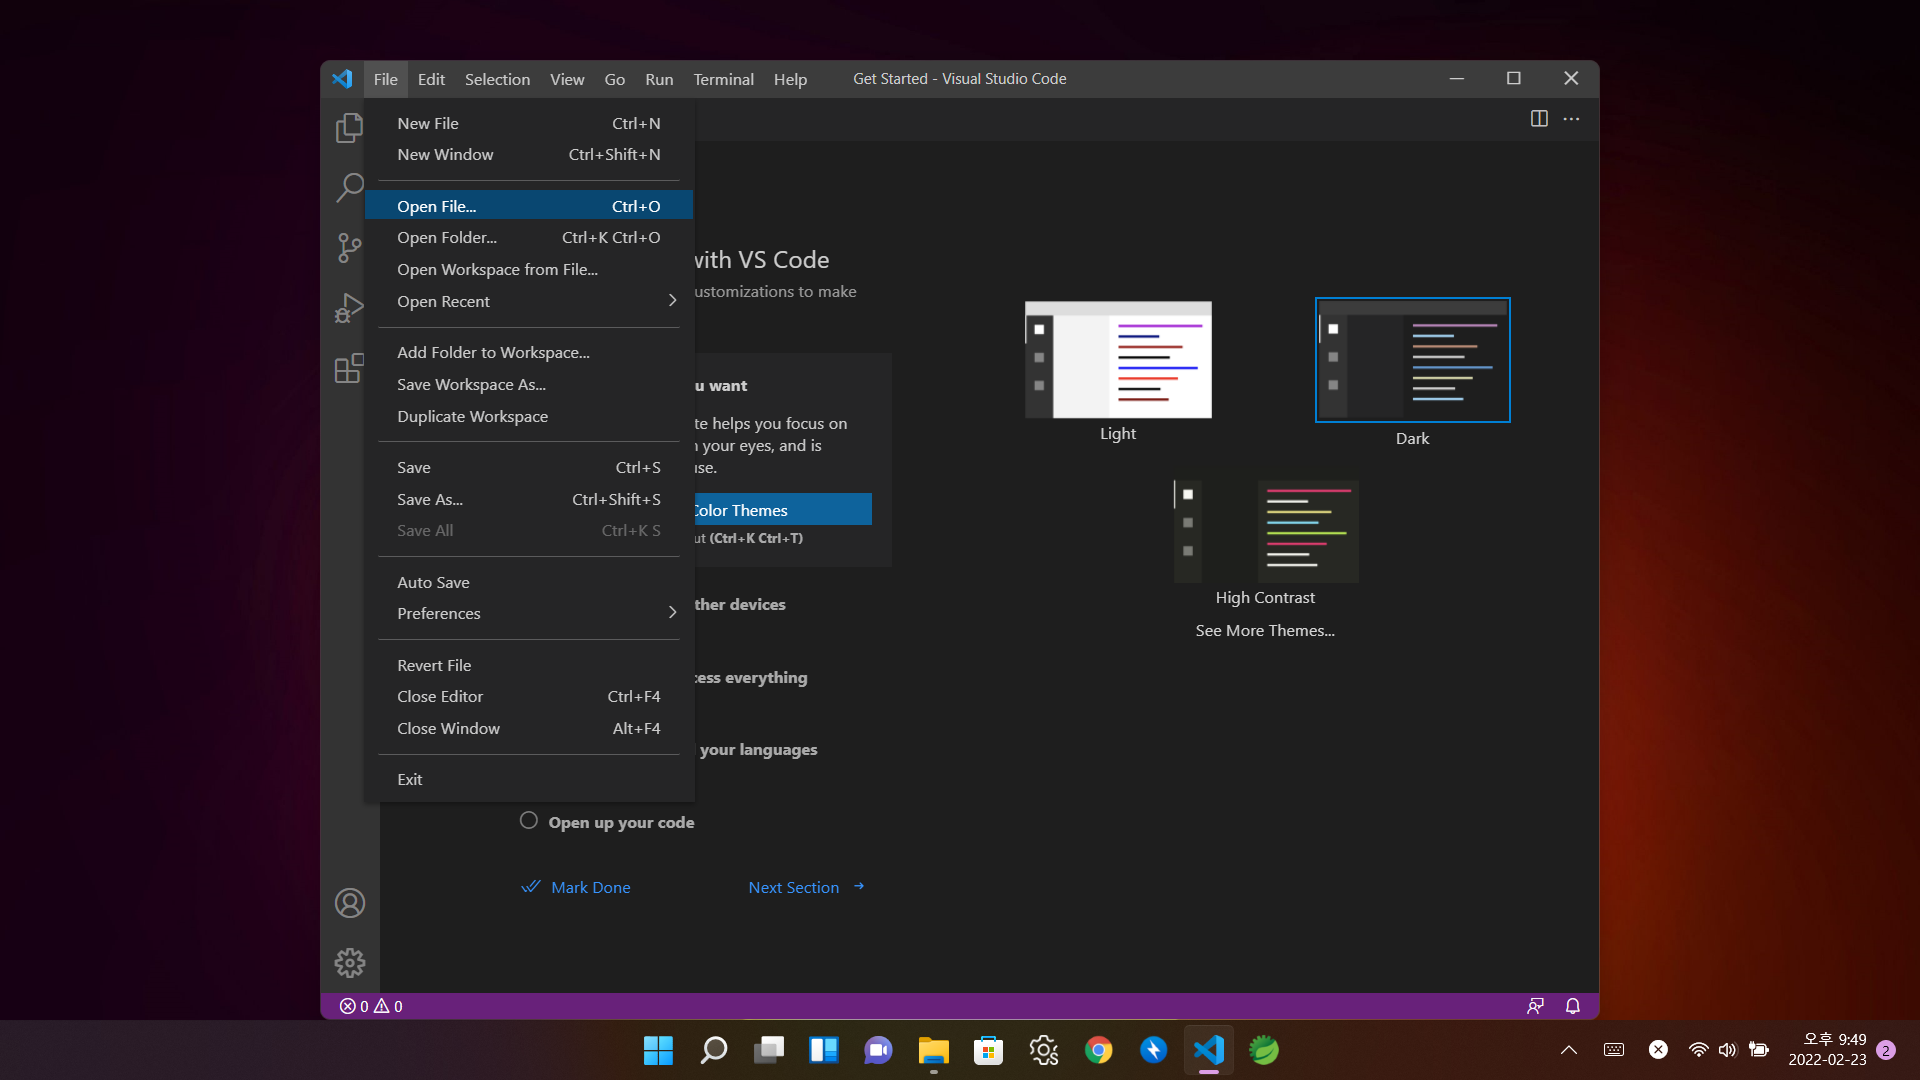1920x1080 pixels.
Task: Open the Search view icon
Action: click(x=349, y=187)
